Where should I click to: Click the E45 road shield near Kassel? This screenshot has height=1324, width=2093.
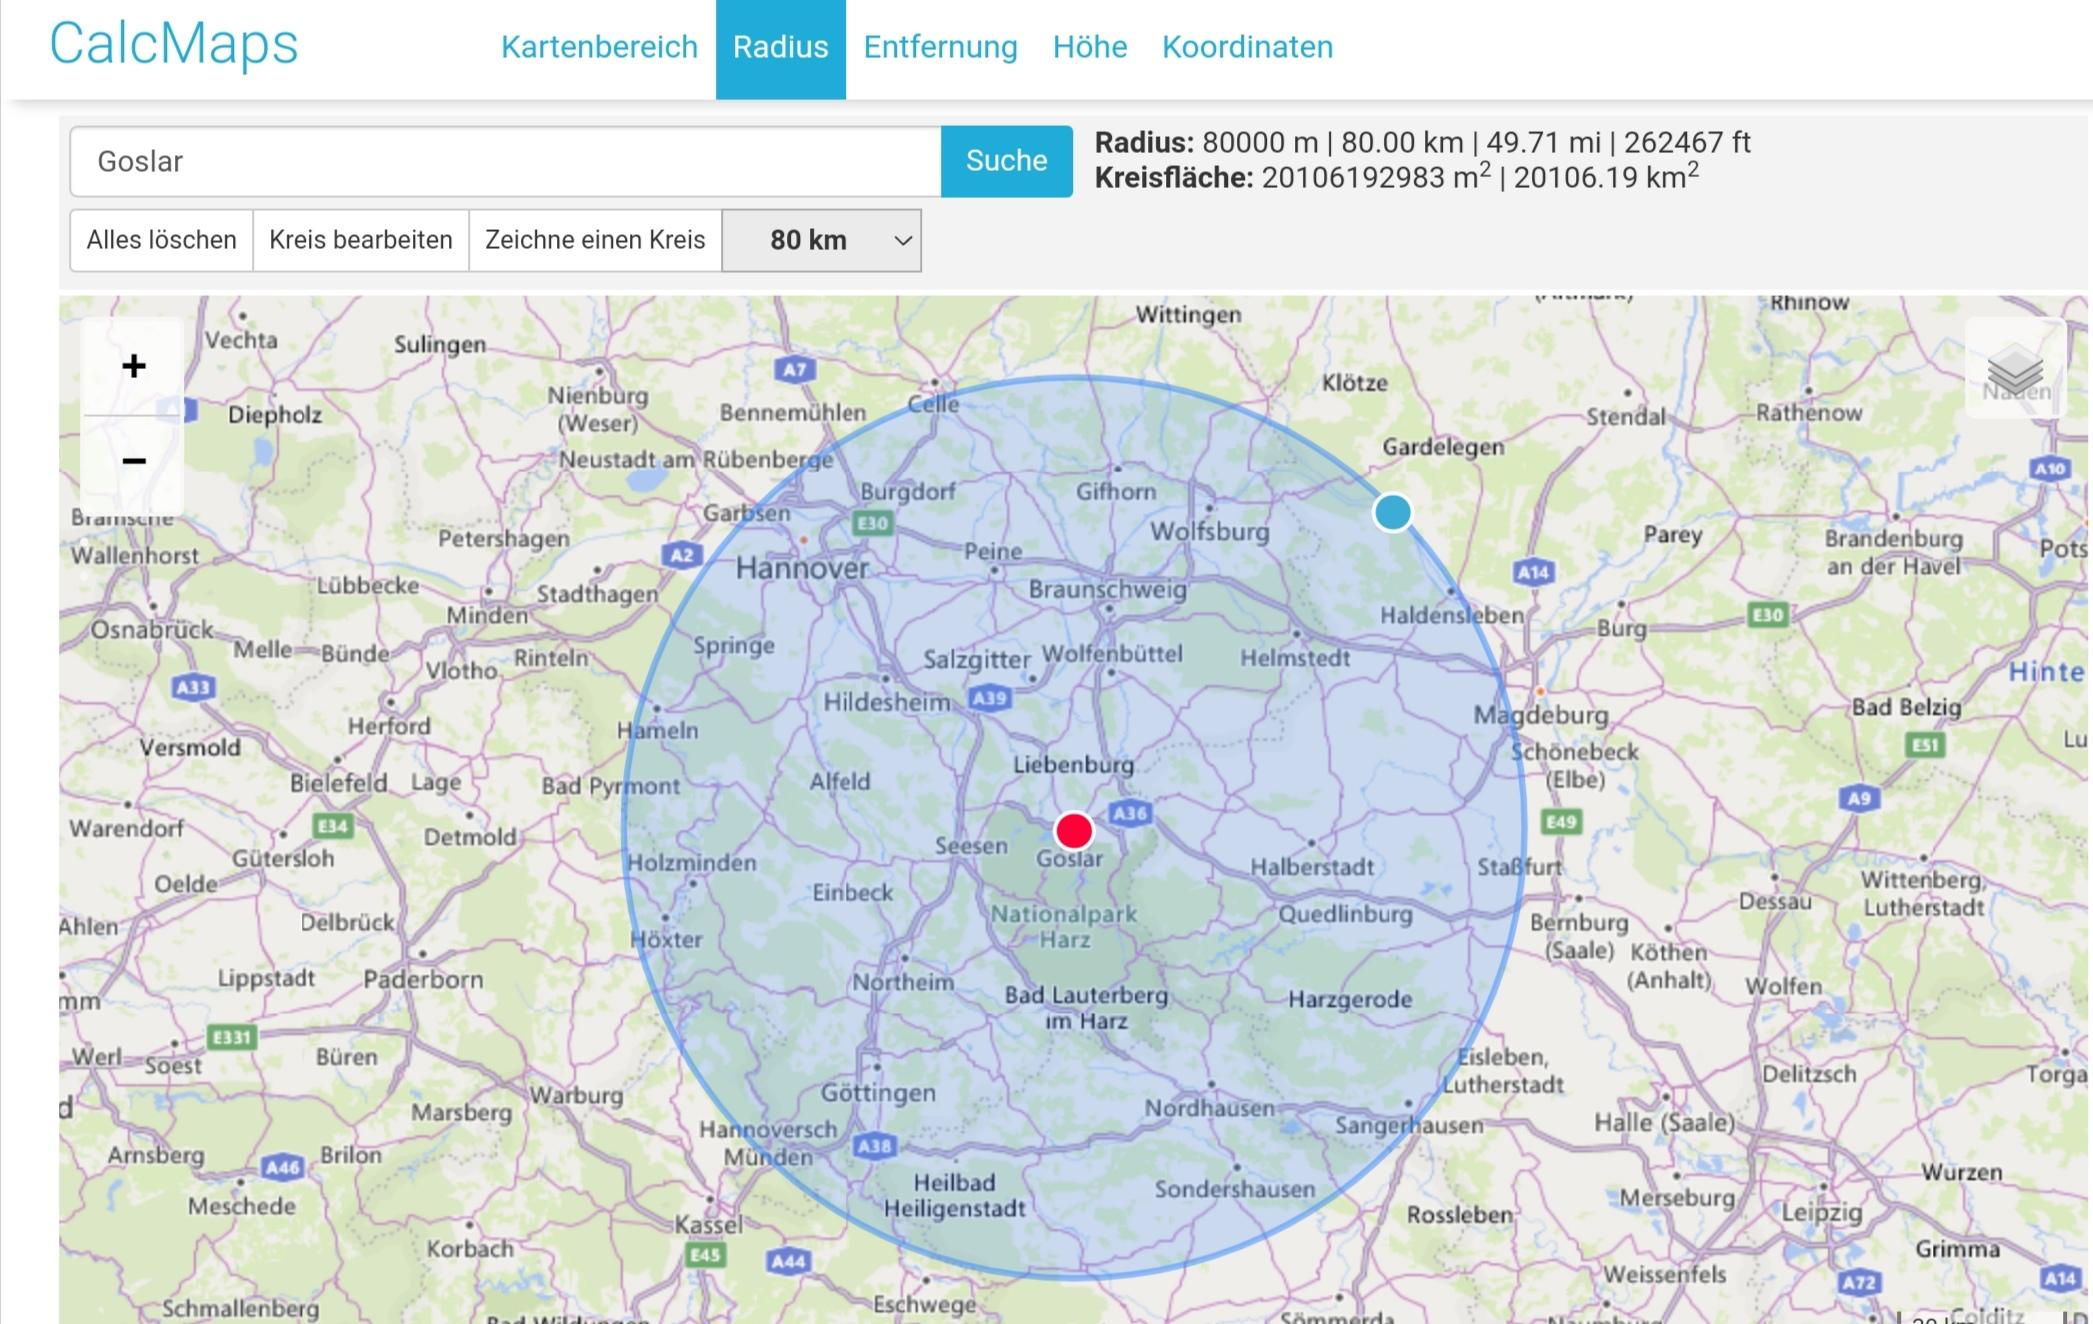[x=705, y=1255]
